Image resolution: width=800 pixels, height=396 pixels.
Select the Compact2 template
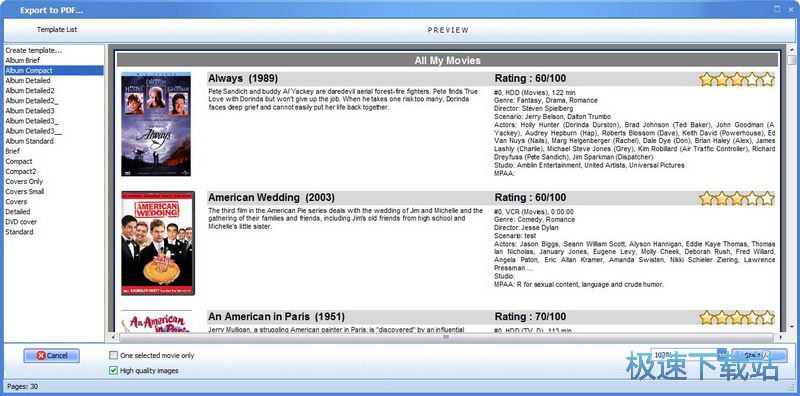click(x=21, y=171)
